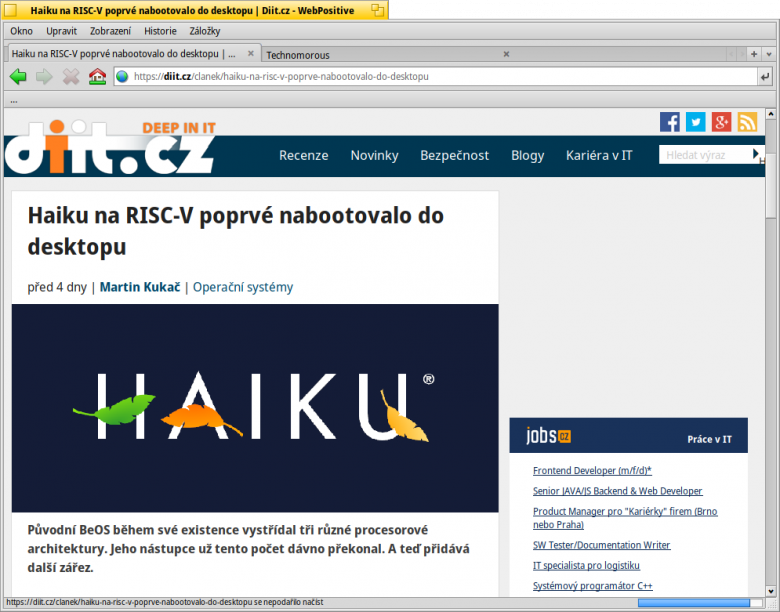
Task: Open the Kariéra v IT section
Action: 599,155
